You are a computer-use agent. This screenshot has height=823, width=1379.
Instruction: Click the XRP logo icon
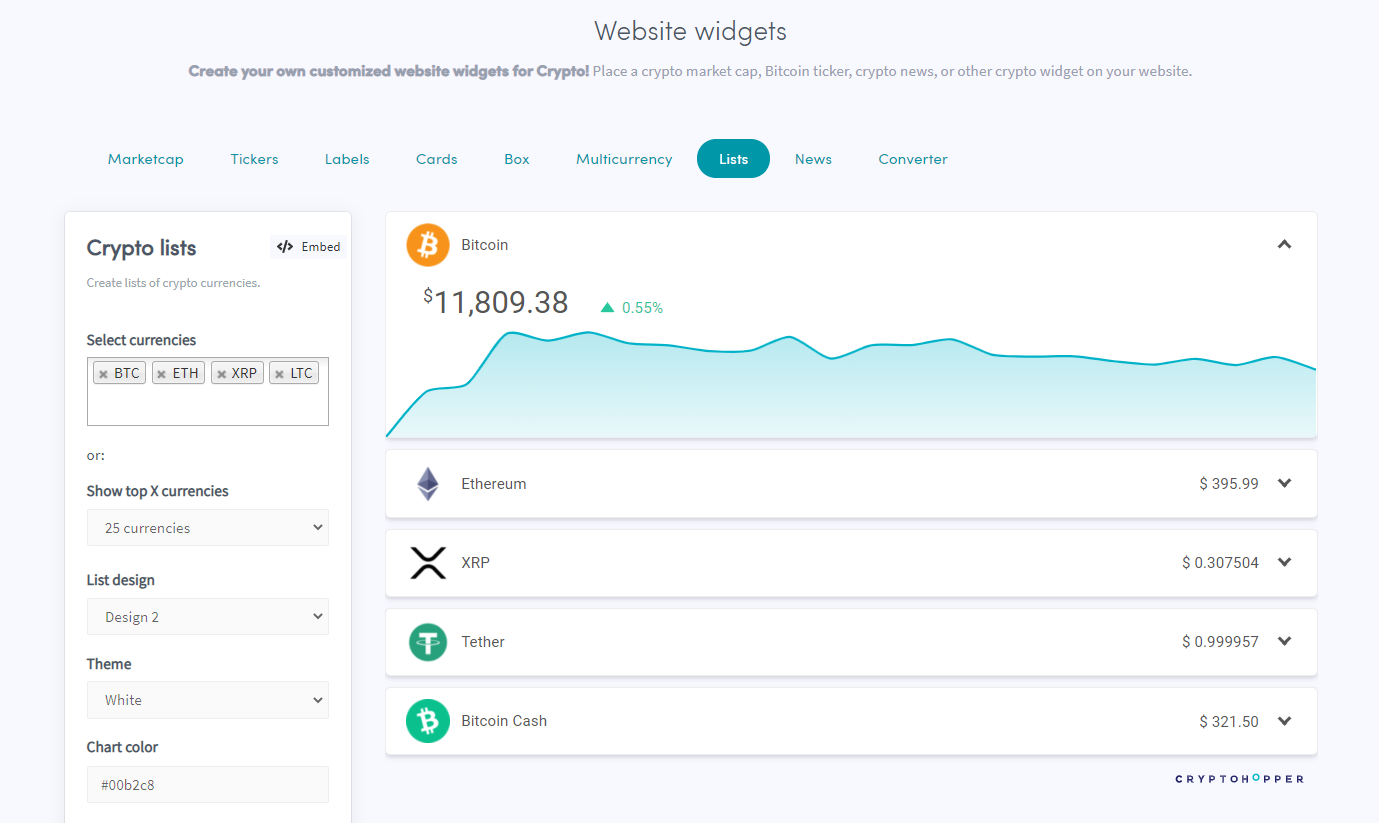tap(428, 563)
